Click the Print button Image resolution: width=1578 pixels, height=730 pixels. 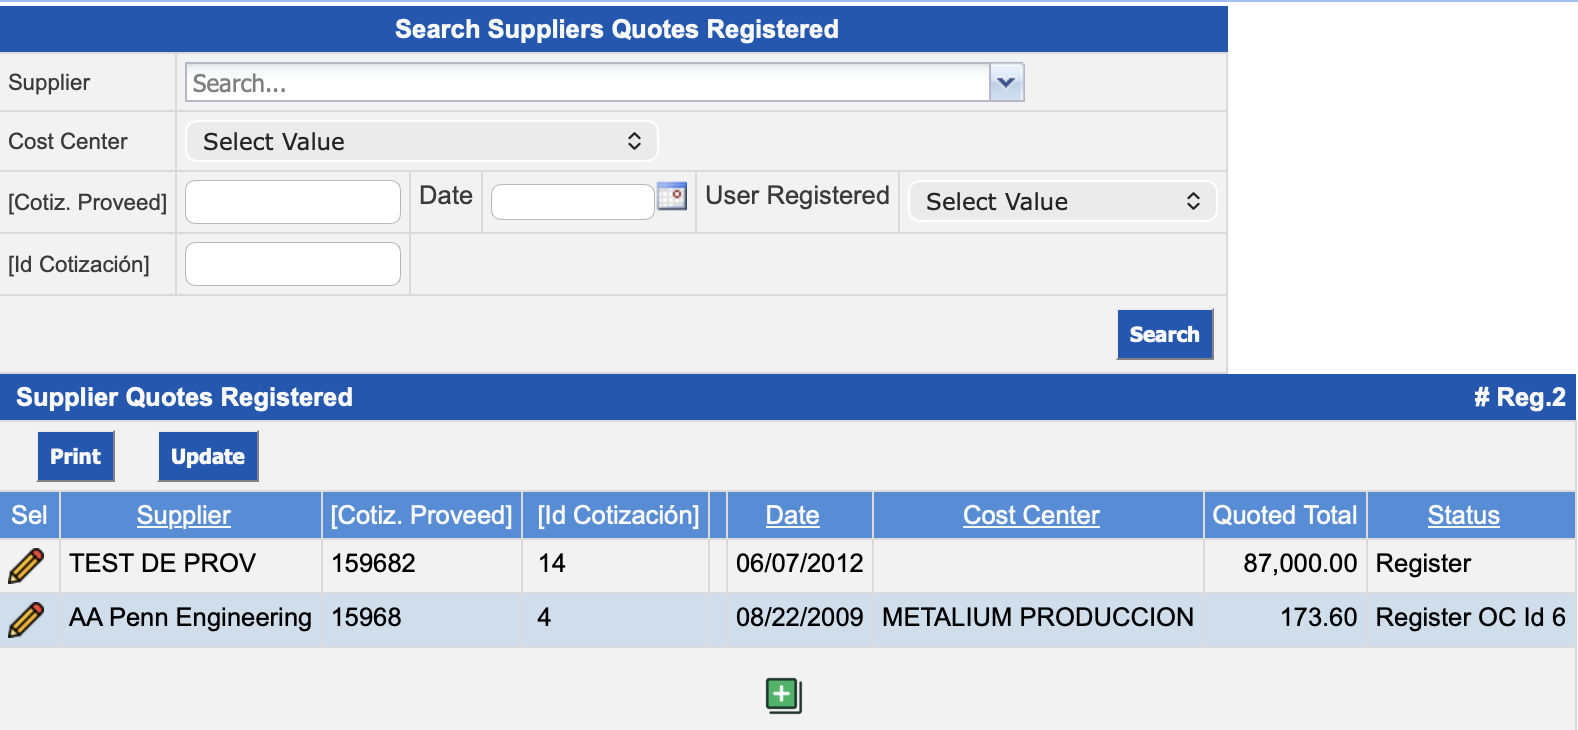tap(76, 457)
